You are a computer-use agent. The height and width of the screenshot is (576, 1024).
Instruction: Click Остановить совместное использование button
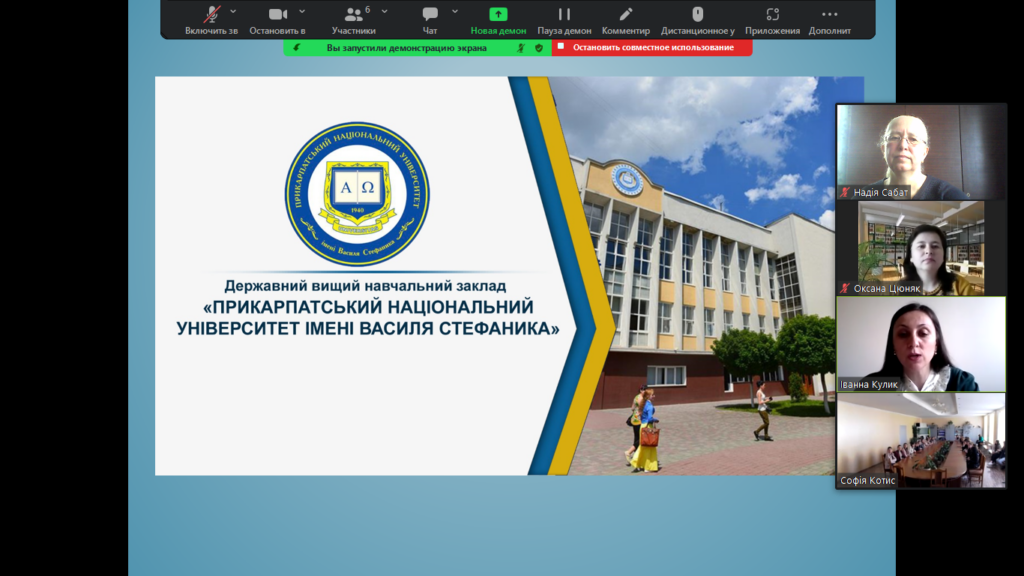point(652,47)
